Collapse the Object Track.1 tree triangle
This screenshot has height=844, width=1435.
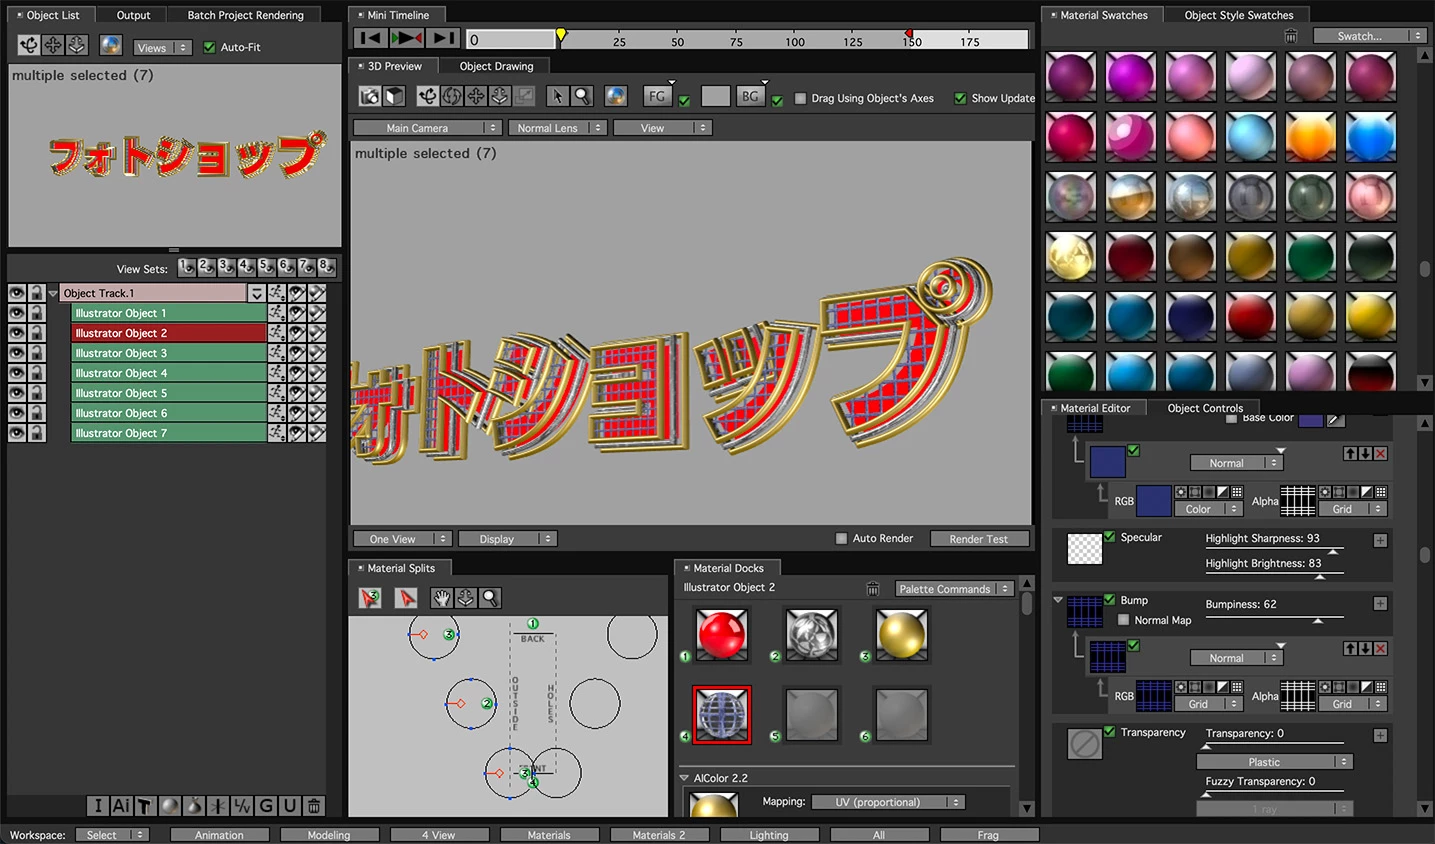tap(53, 293)
